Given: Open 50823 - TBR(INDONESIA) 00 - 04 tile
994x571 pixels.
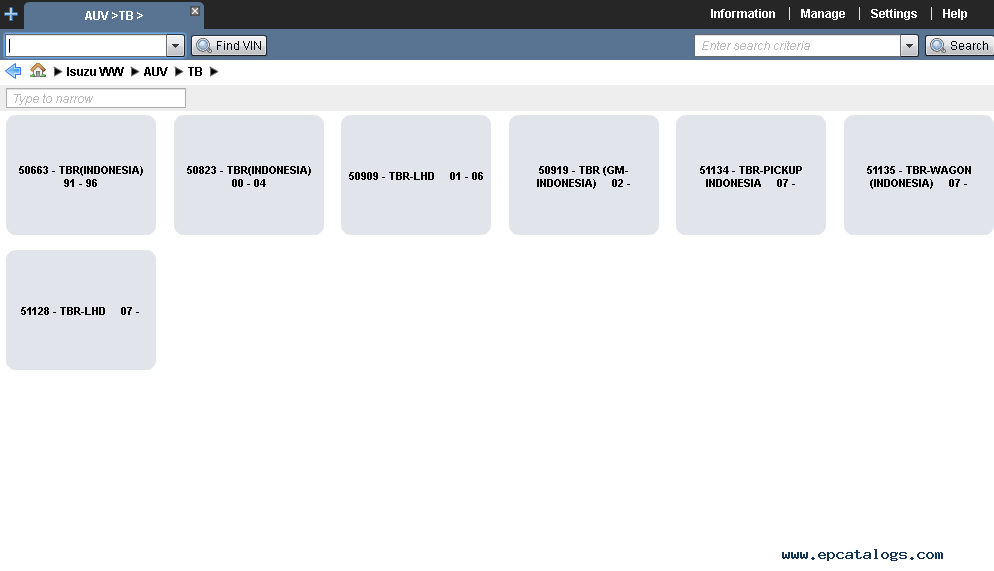Looking at the screenshot, I should 249,175.
